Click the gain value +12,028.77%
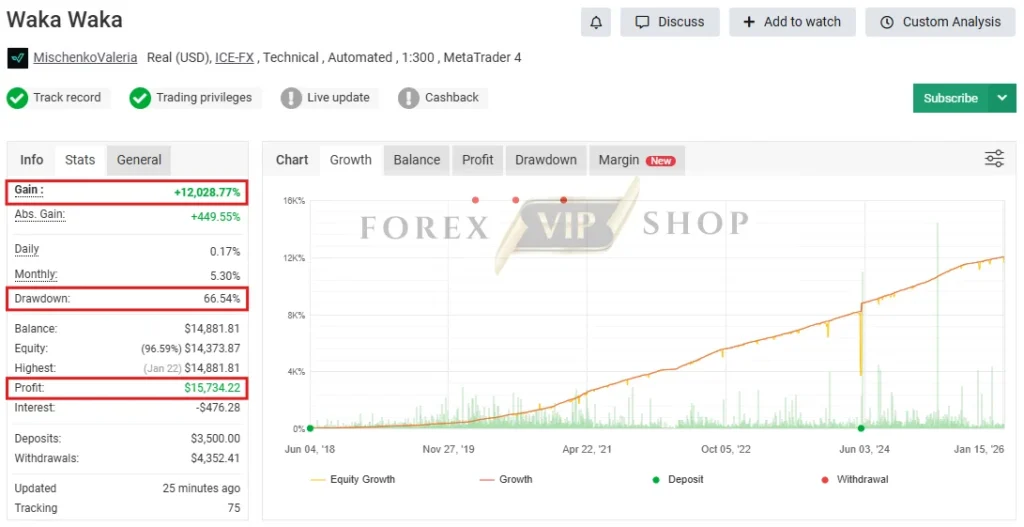Image resolution: width=1024 pixels, height=527 pixels. (207, 193)
